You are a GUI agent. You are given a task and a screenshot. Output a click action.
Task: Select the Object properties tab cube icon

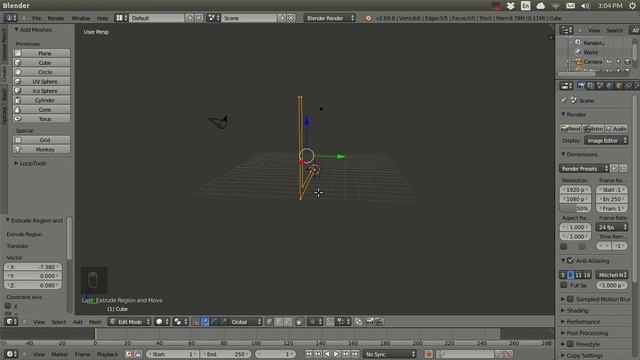coord(619,85)
